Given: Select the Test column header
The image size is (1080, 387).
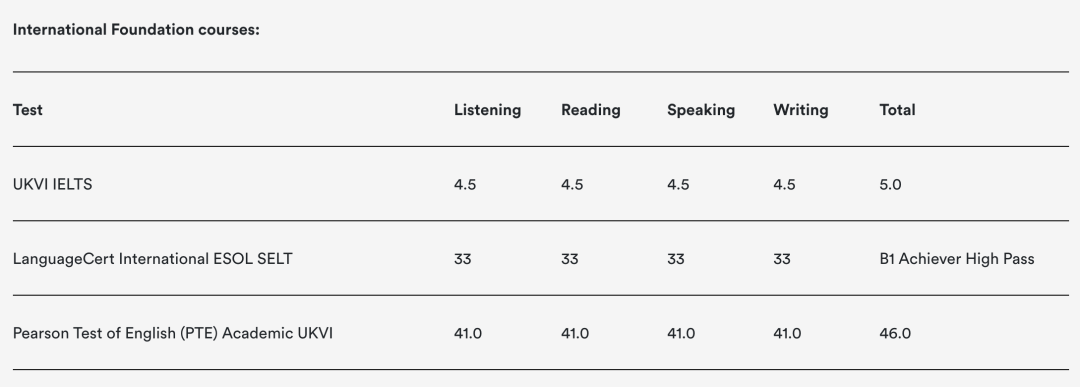Looking at the screenshot, I should (x=28, y=110).
